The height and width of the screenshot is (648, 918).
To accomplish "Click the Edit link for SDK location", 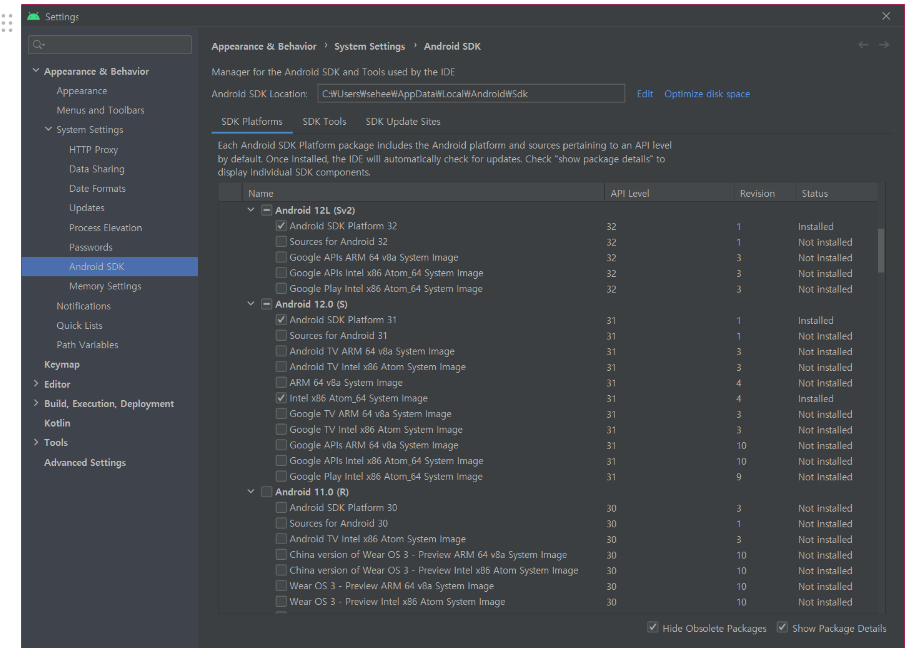I will (645, 94).
